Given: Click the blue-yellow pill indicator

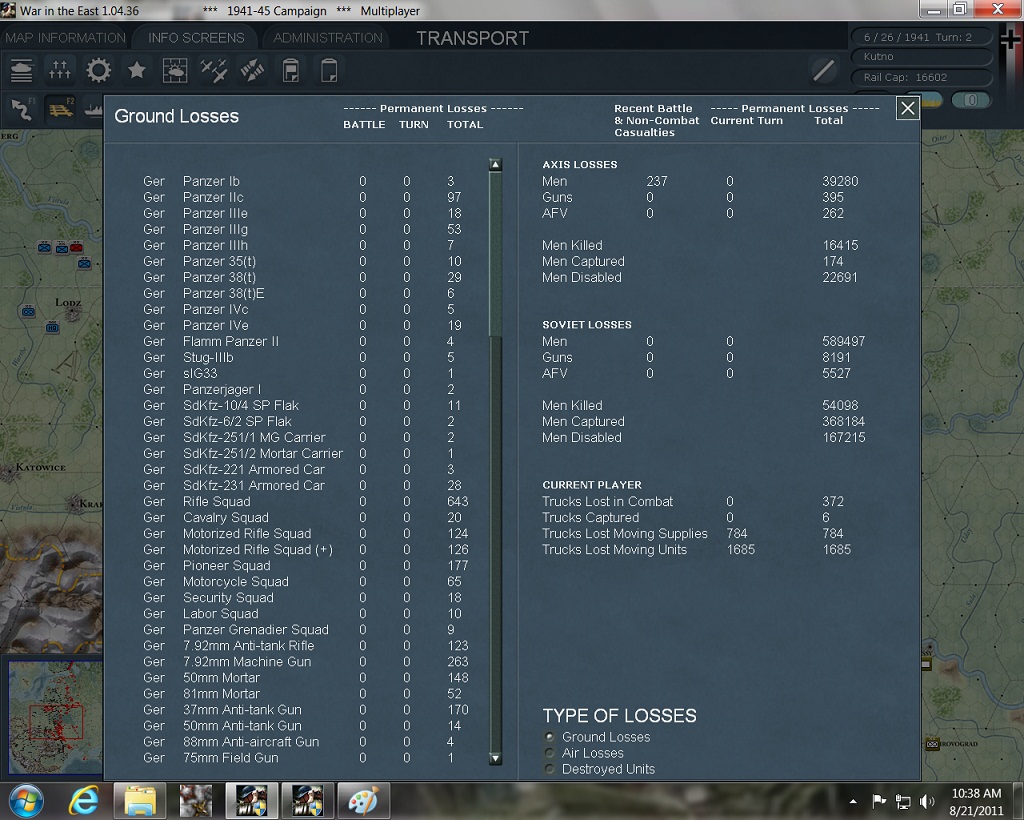Looking at the screenshot, I should [931, 100].
